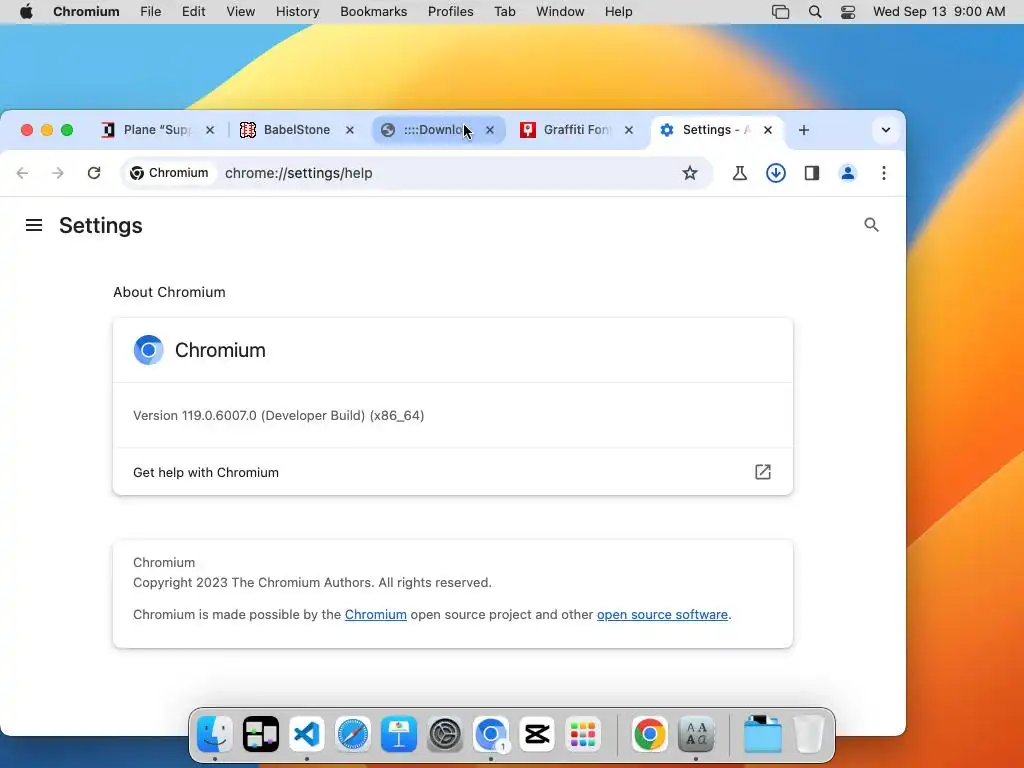Screen dimensions: 1024x768
Task: Close the Settings tab
Action: [x=768, y=130]
